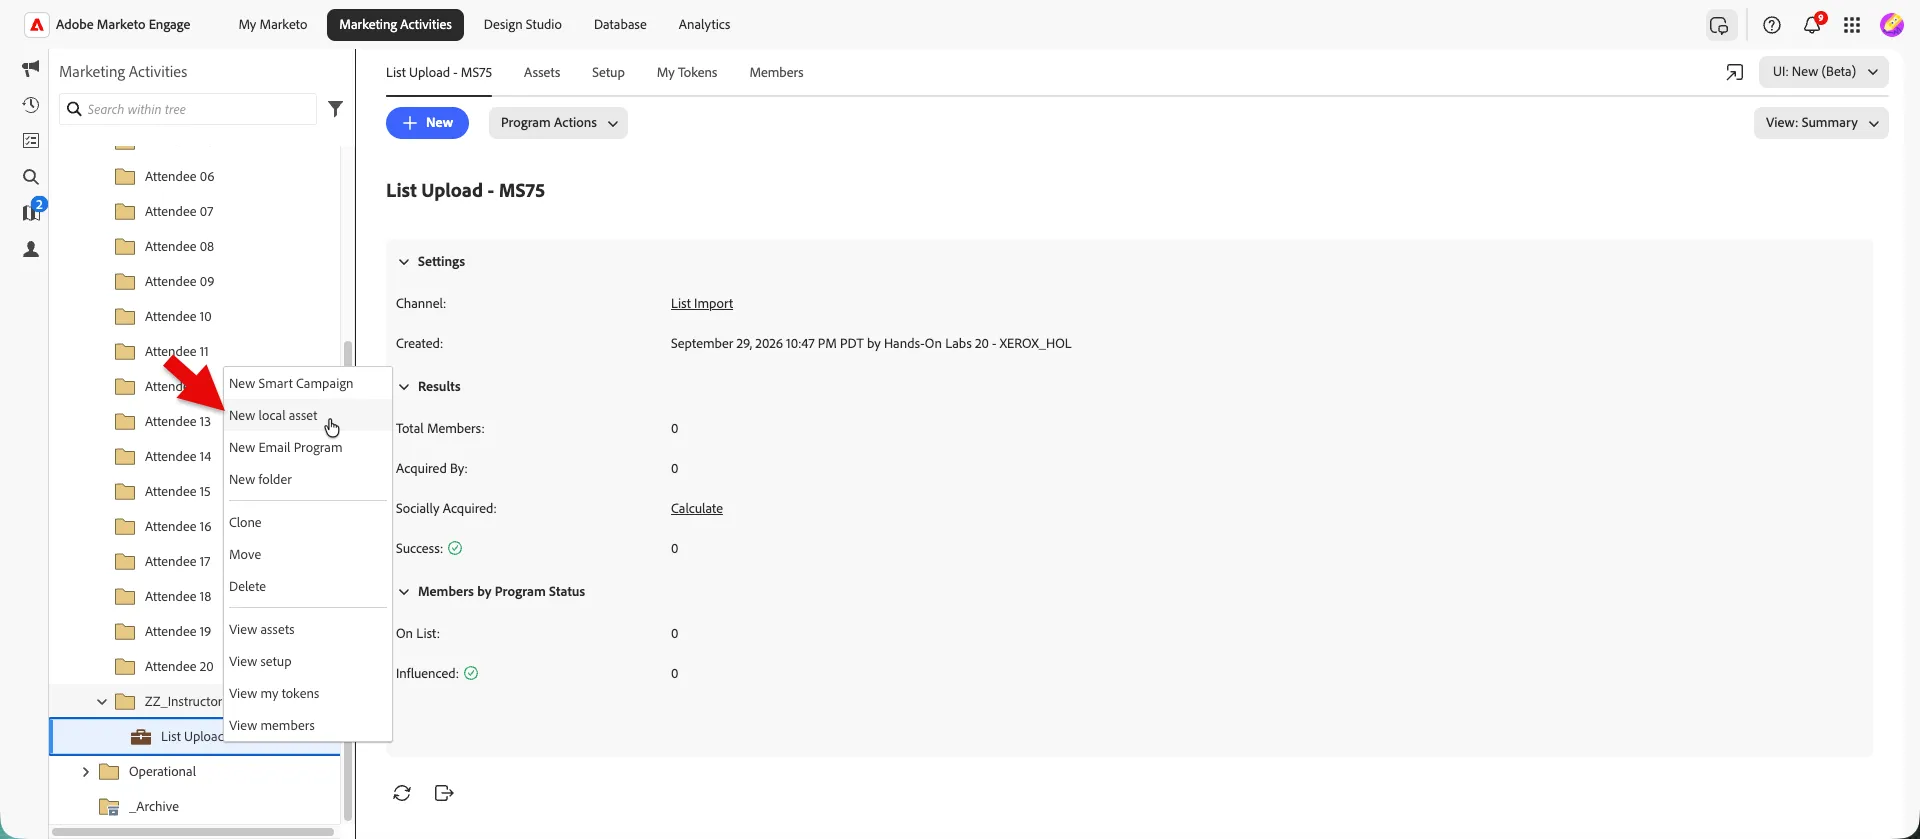Click the Search within tree field
Screen dimensions: 1920x839
[x=188, y=109]
